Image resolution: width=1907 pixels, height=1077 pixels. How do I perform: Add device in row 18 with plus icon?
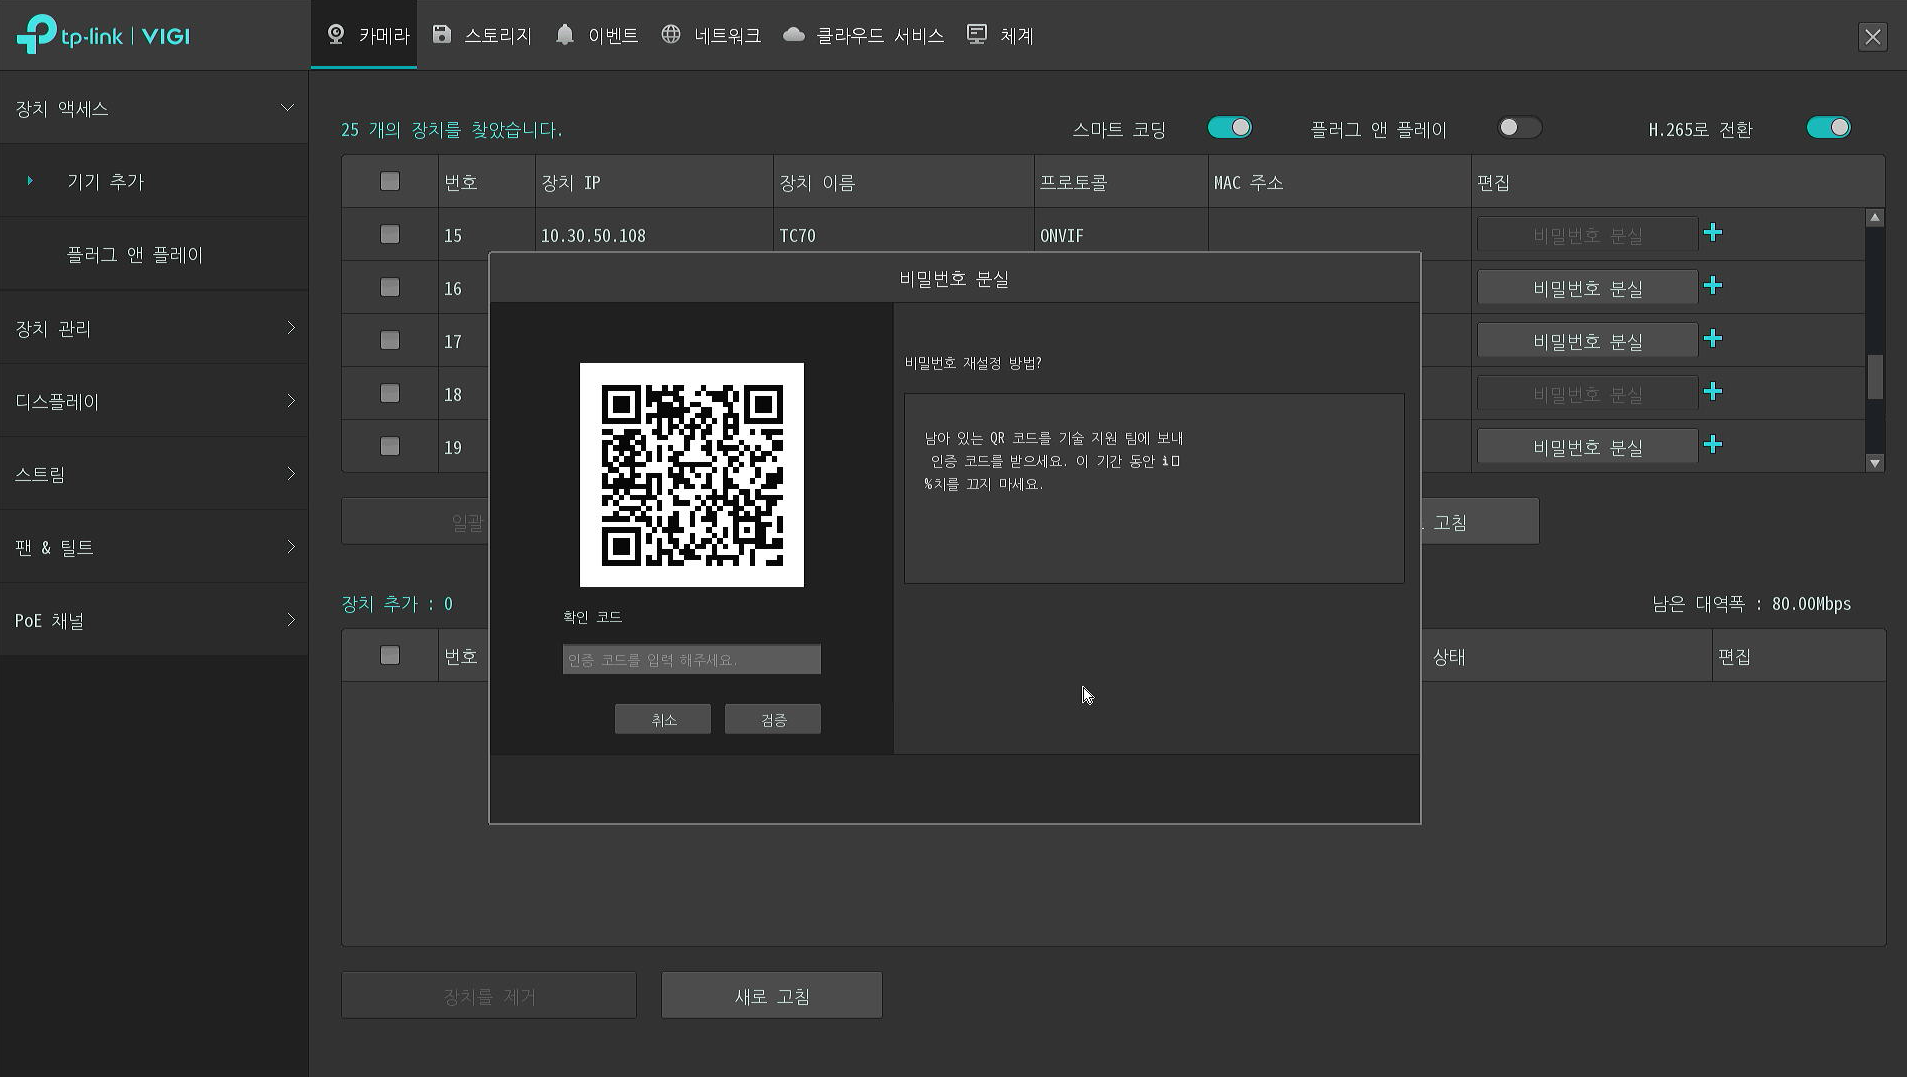point(1713,392)
